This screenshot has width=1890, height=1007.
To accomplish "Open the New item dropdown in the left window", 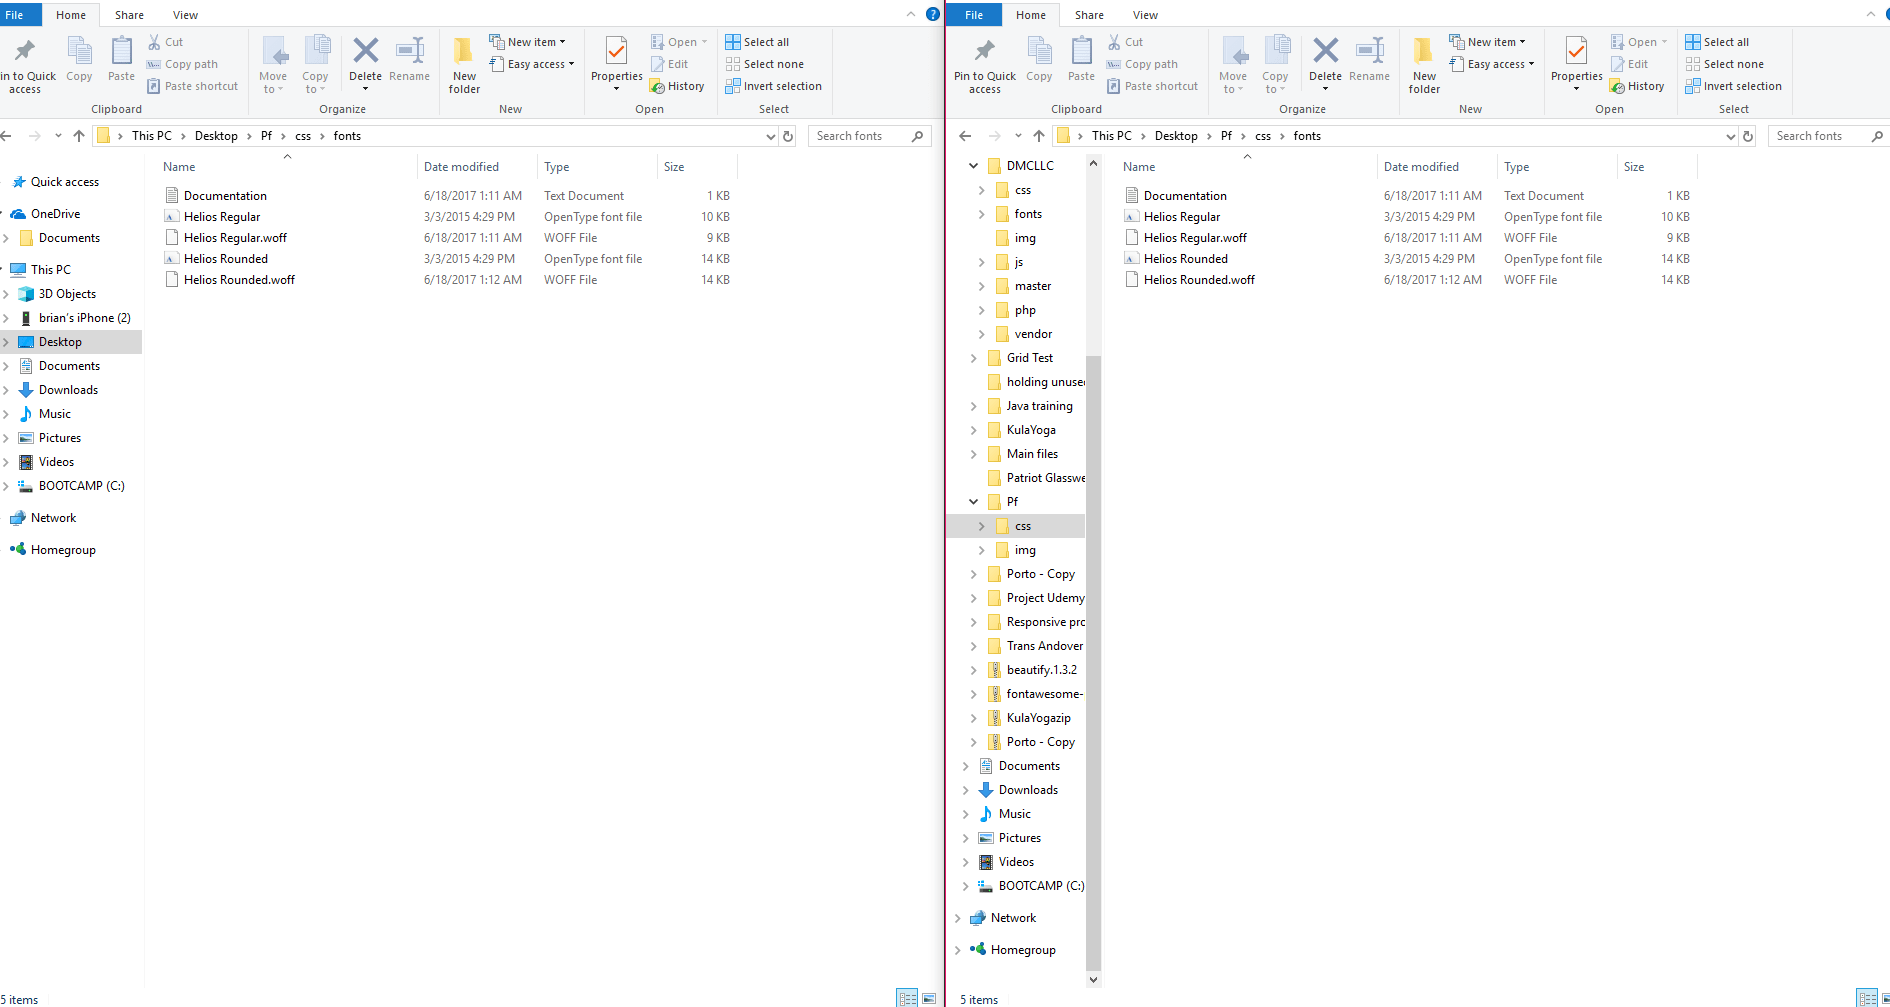I will coord(527,42).
